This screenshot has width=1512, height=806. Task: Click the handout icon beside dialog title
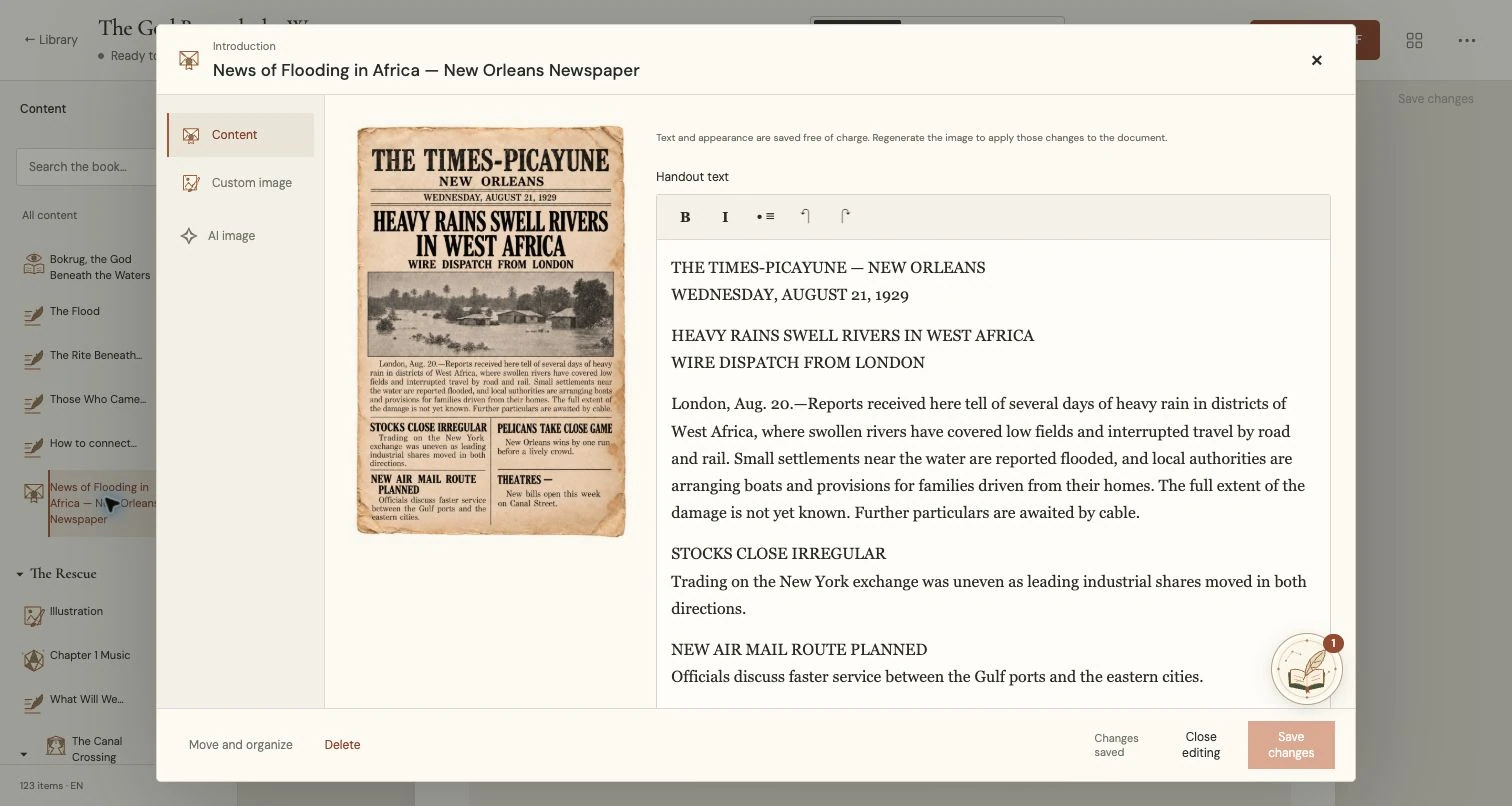[188, 60]
